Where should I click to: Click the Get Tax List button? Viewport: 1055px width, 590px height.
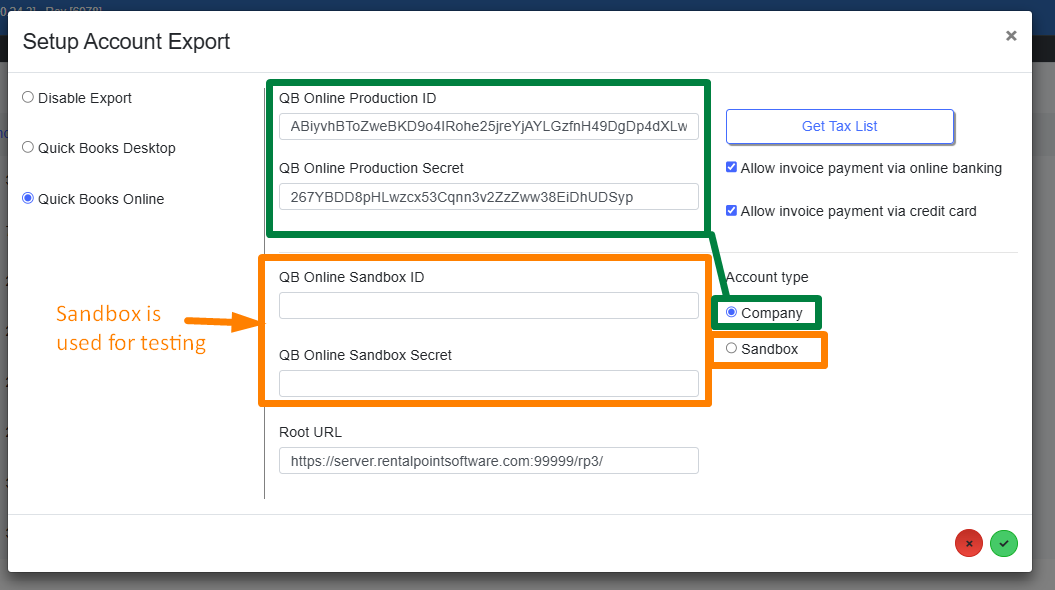[x=840, y=126]
